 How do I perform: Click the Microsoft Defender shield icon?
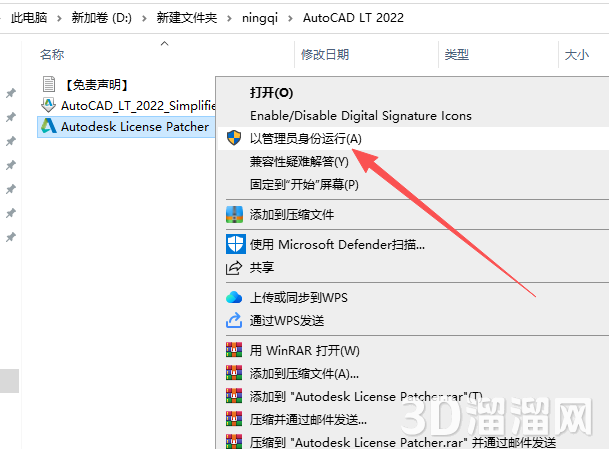pyautogui.click(x=235, y=244)
